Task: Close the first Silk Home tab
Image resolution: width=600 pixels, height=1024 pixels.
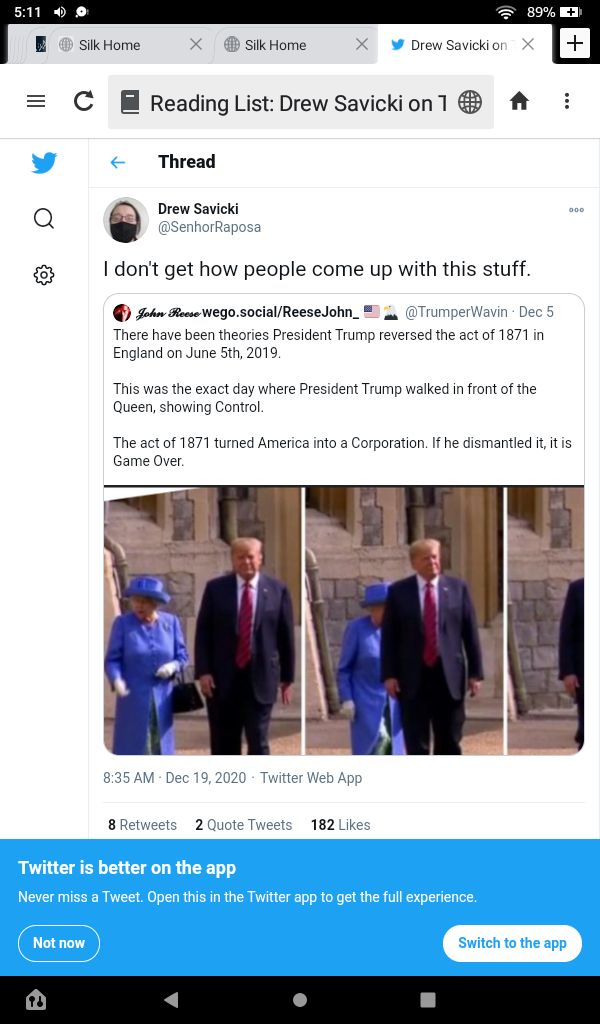Action: click(x=196, y=44)
